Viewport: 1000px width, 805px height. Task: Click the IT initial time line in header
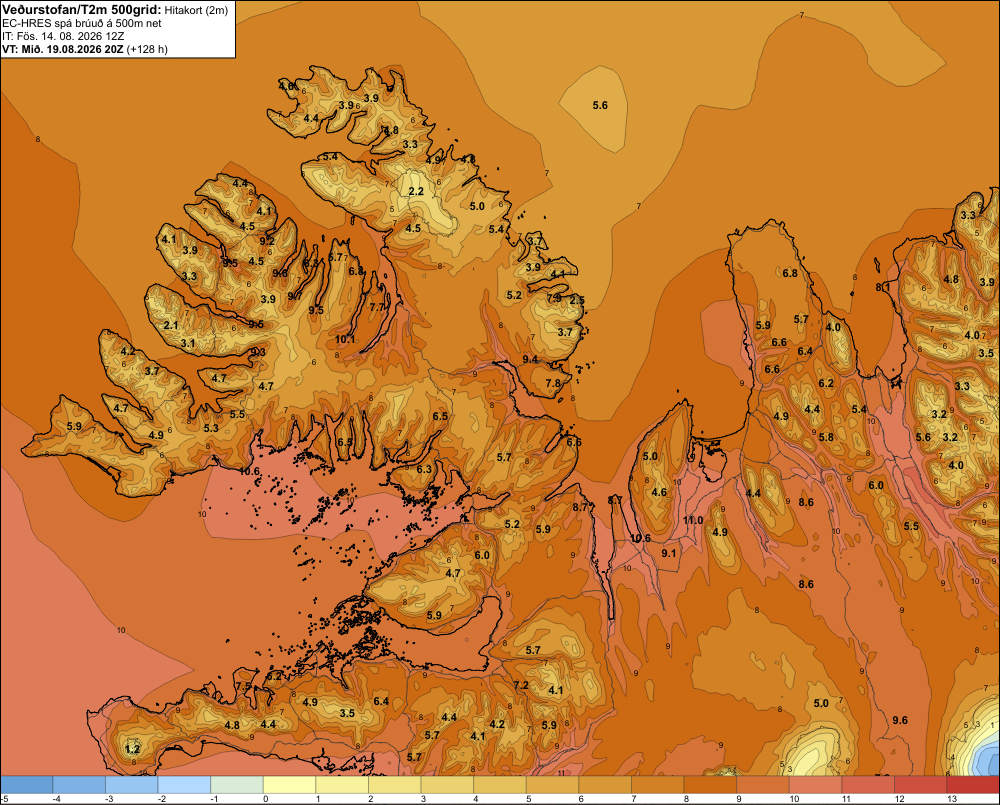62,36
